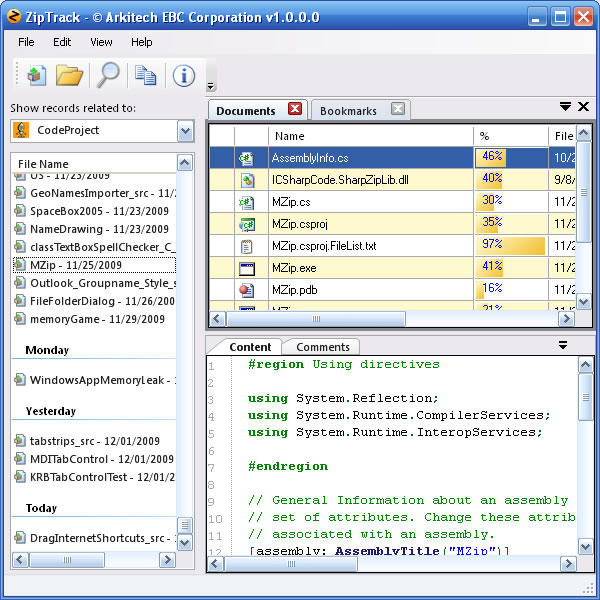Click line 3 using System.Reflection code
This screenshot has width=600, height=600.
coord(342,398)
